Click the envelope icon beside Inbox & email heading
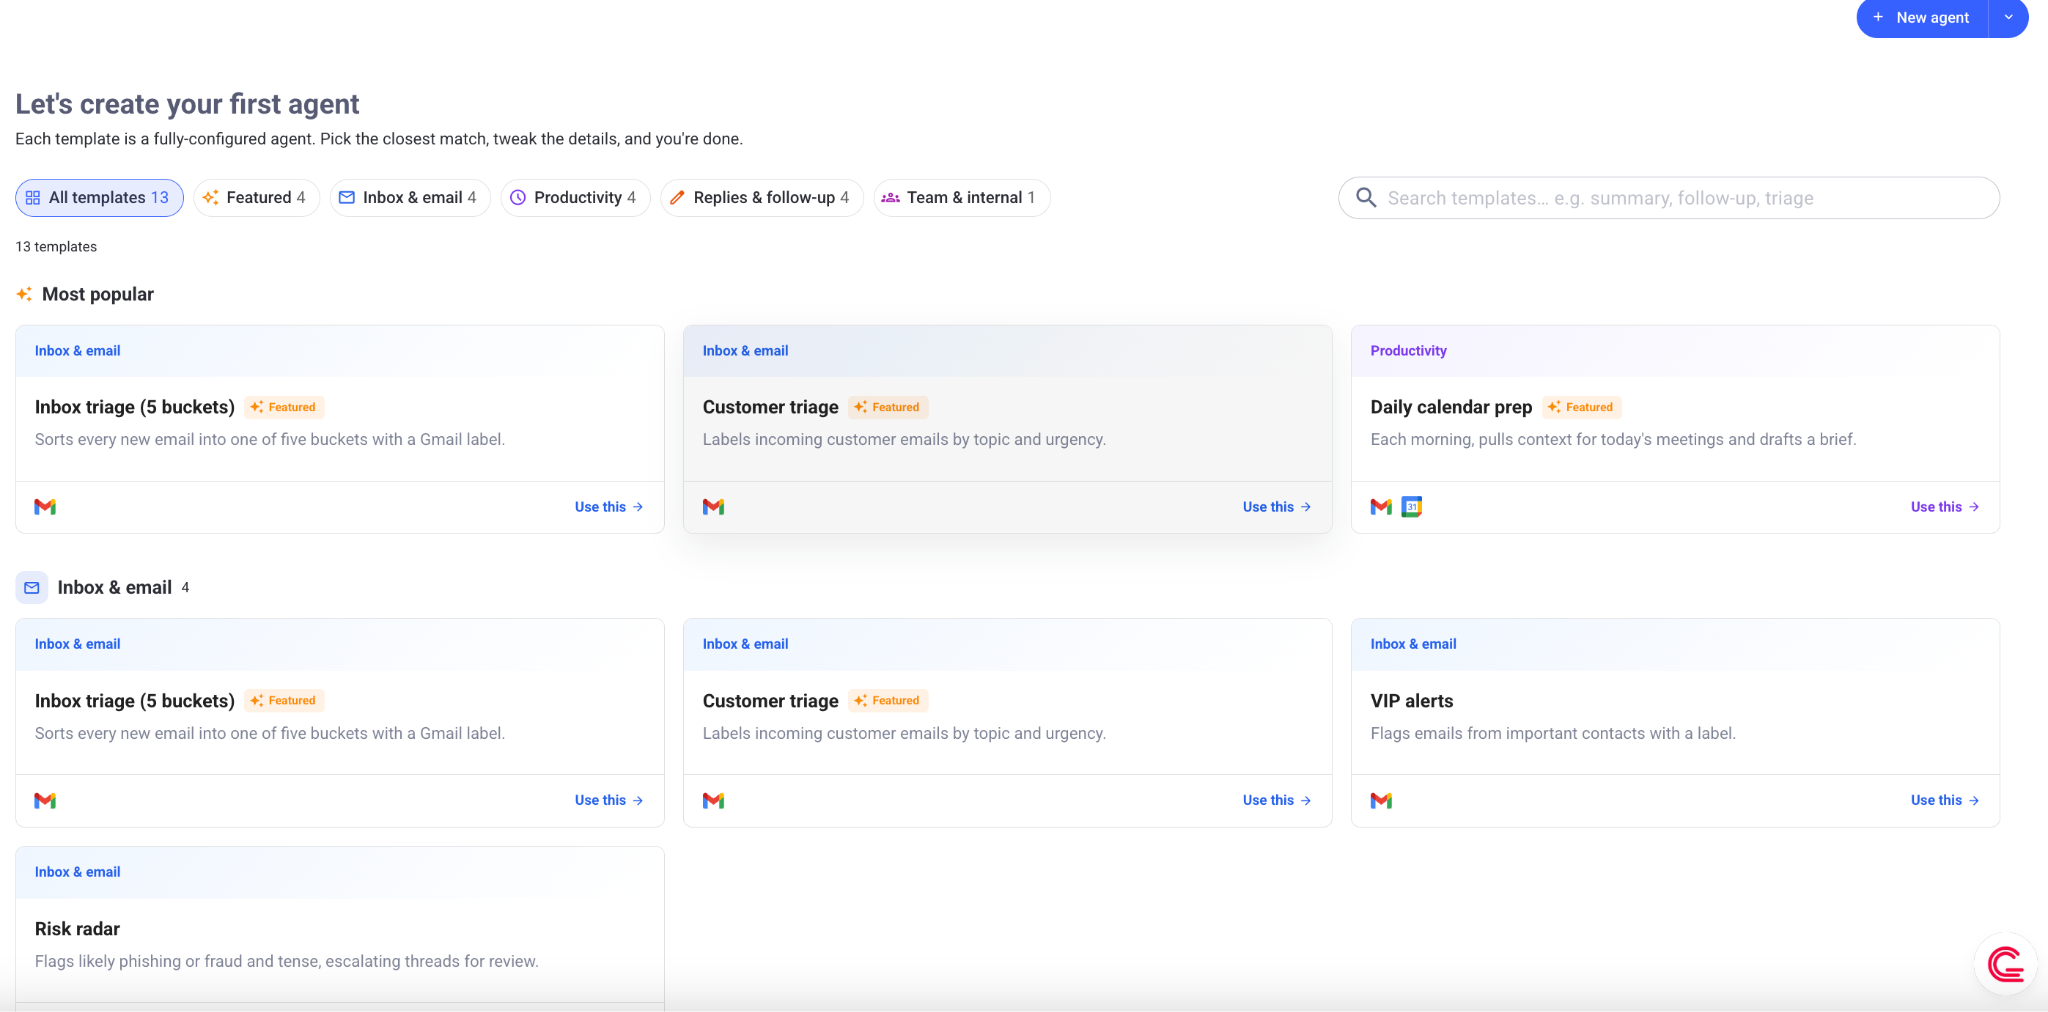Viewport: 2048px width, 1012px height. tap(32, 588)
